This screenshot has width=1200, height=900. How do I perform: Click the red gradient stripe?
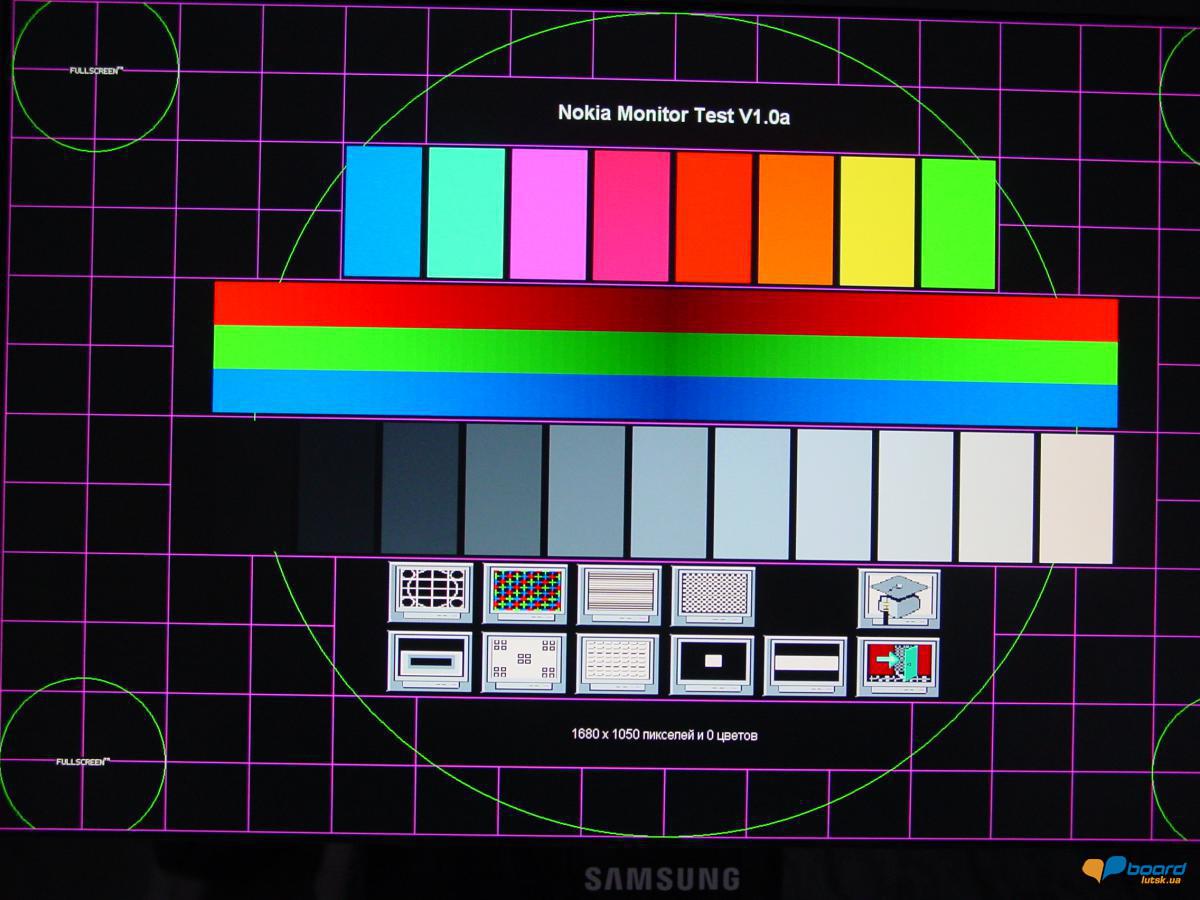(665, 307)
